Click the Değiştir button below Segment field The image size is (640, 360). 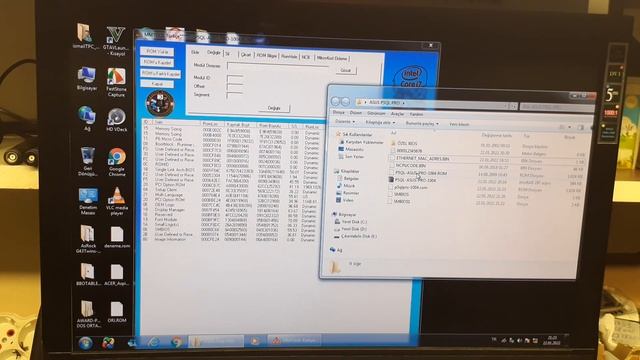274,108
